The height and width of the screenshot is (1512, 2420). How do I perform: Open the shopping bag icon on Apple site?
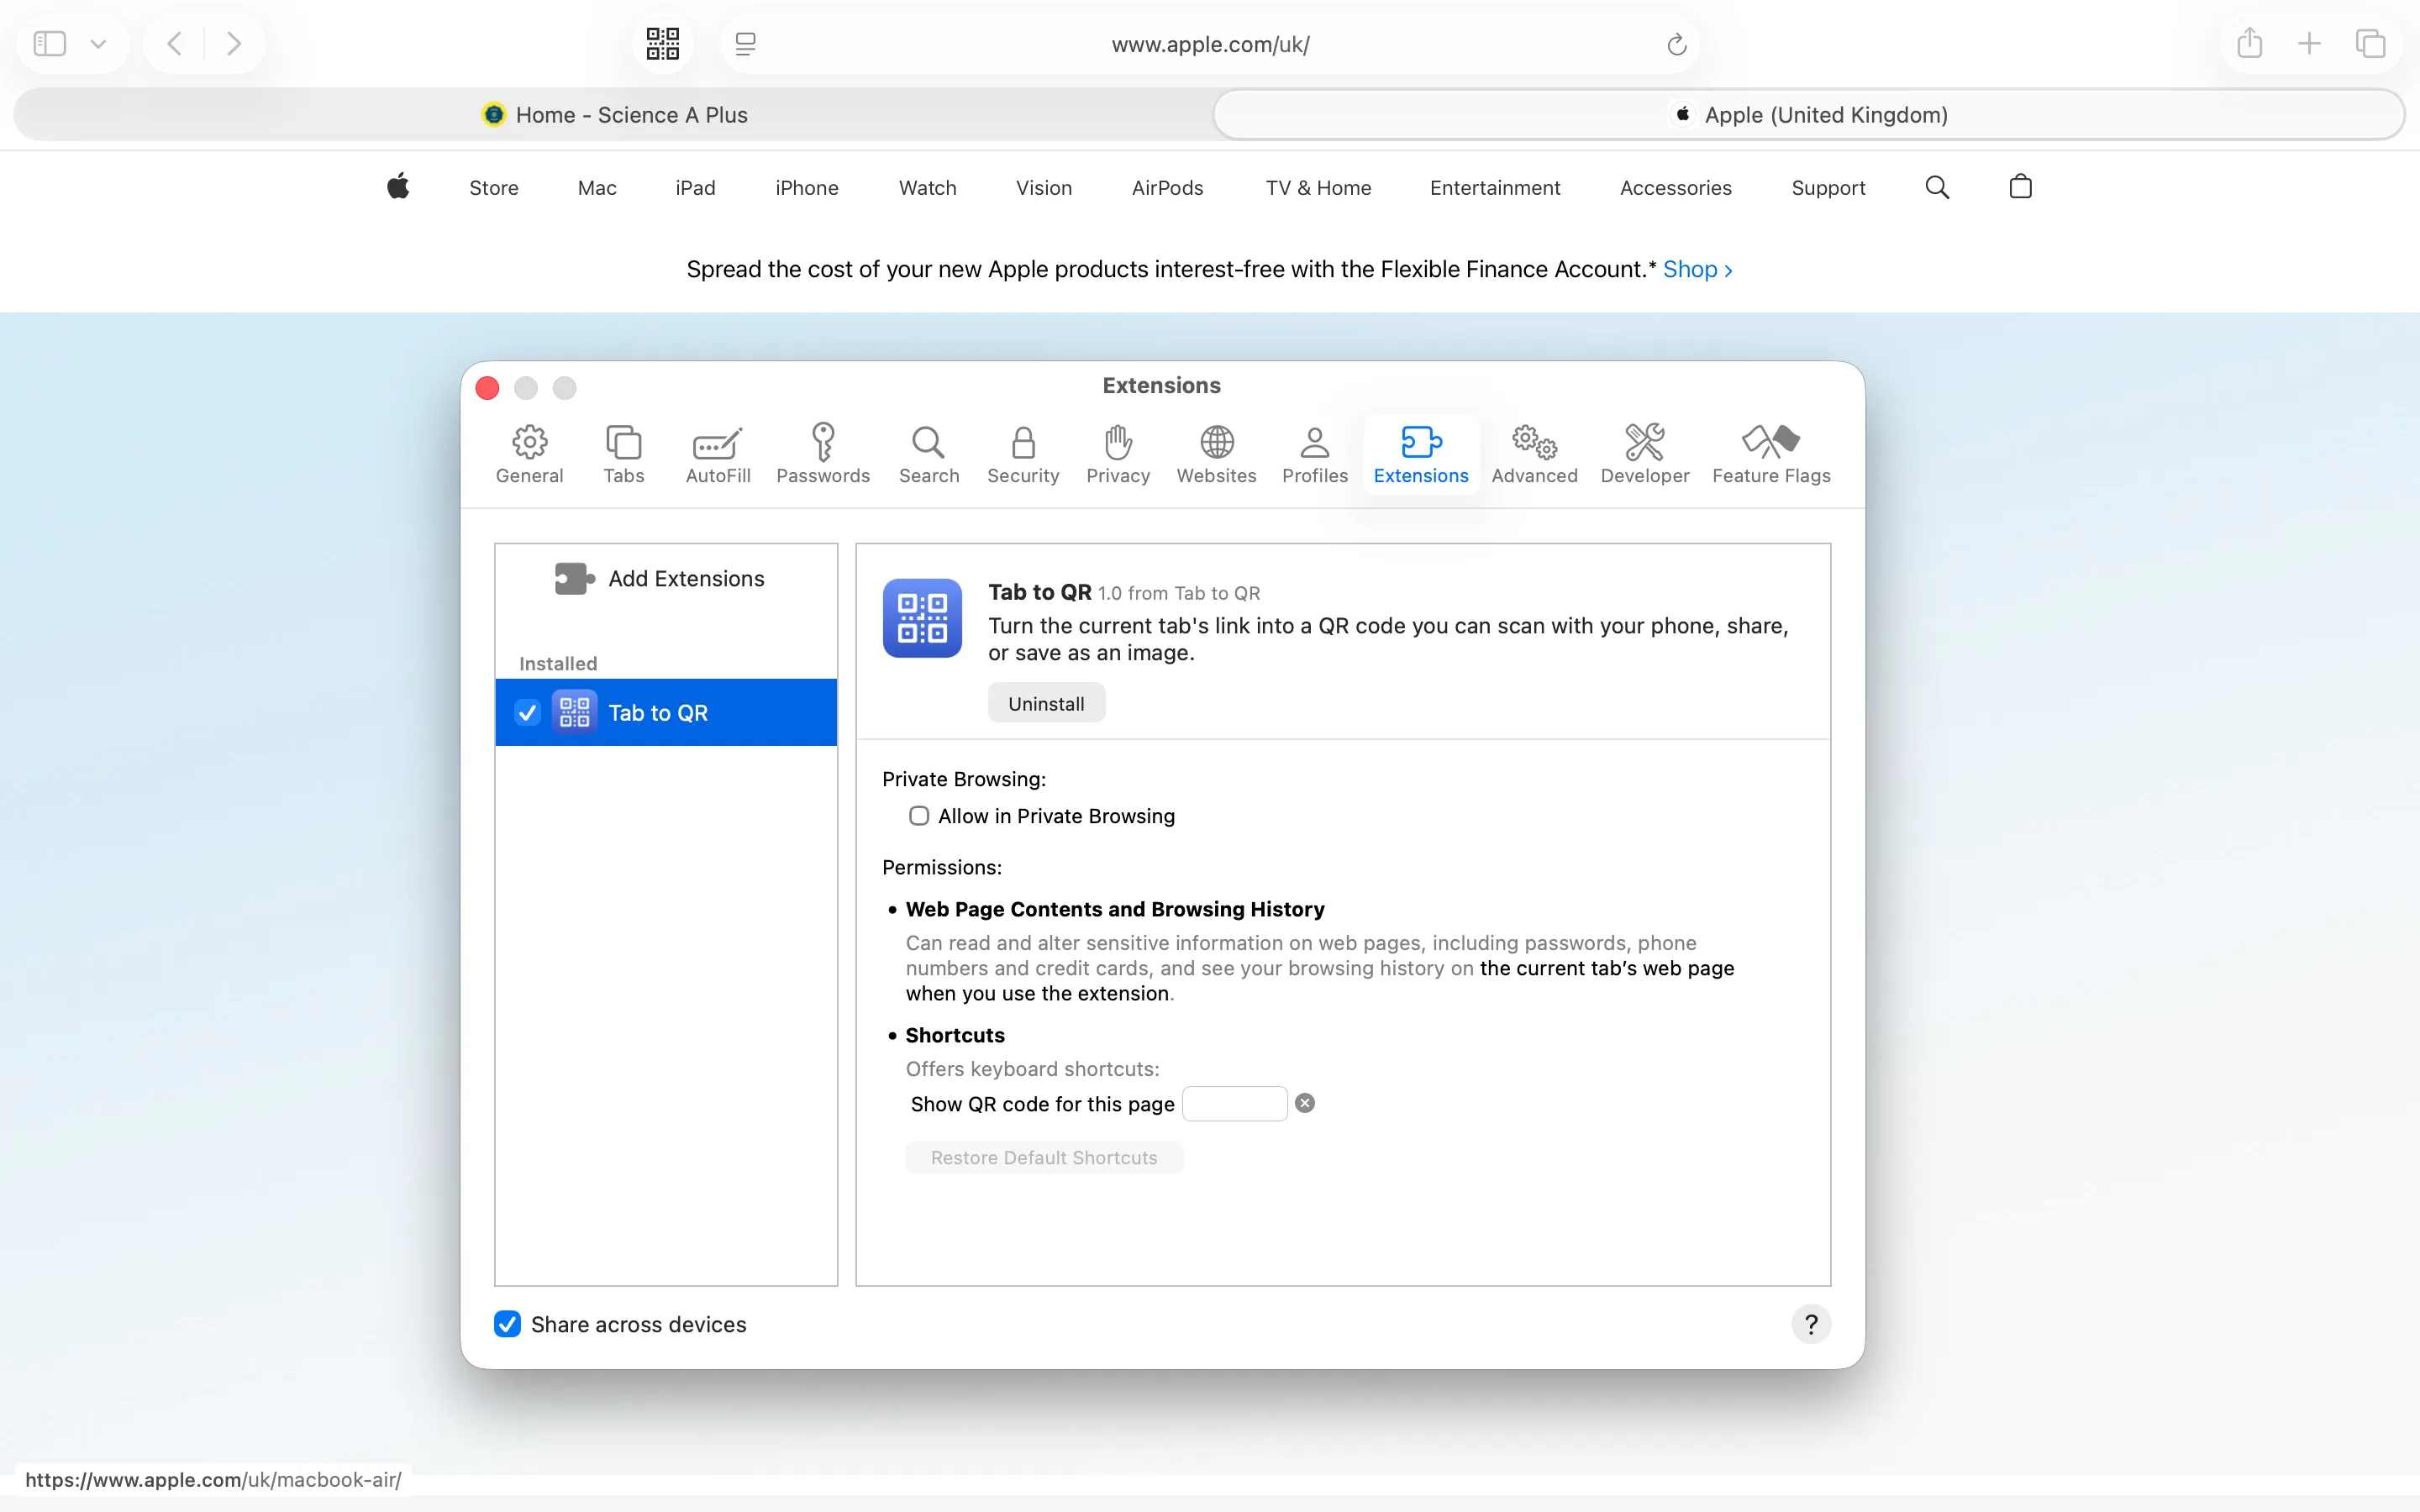coord(2020,187)
